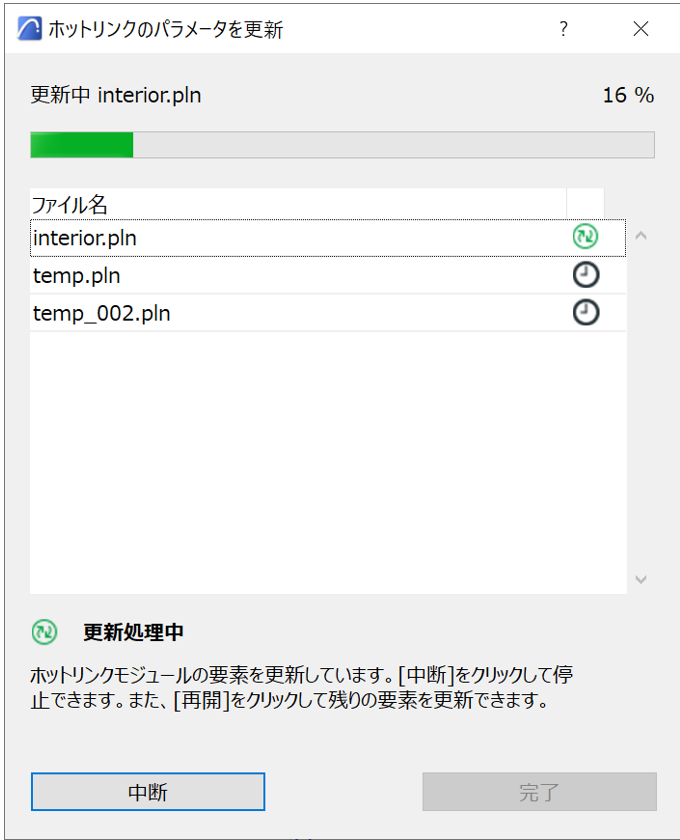Click the disabled 完了 button
Image resolution: width=680 pixels, height=840 pixels.
[x=539, y=792]
